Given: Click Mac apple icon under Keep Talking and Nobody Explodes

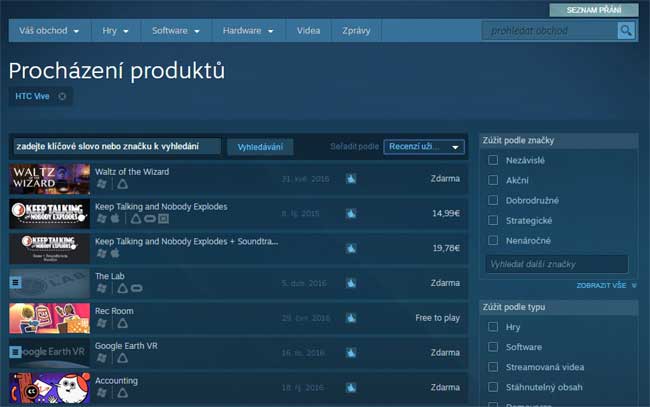Looking at the screenshot, I should tap(115, 218).
